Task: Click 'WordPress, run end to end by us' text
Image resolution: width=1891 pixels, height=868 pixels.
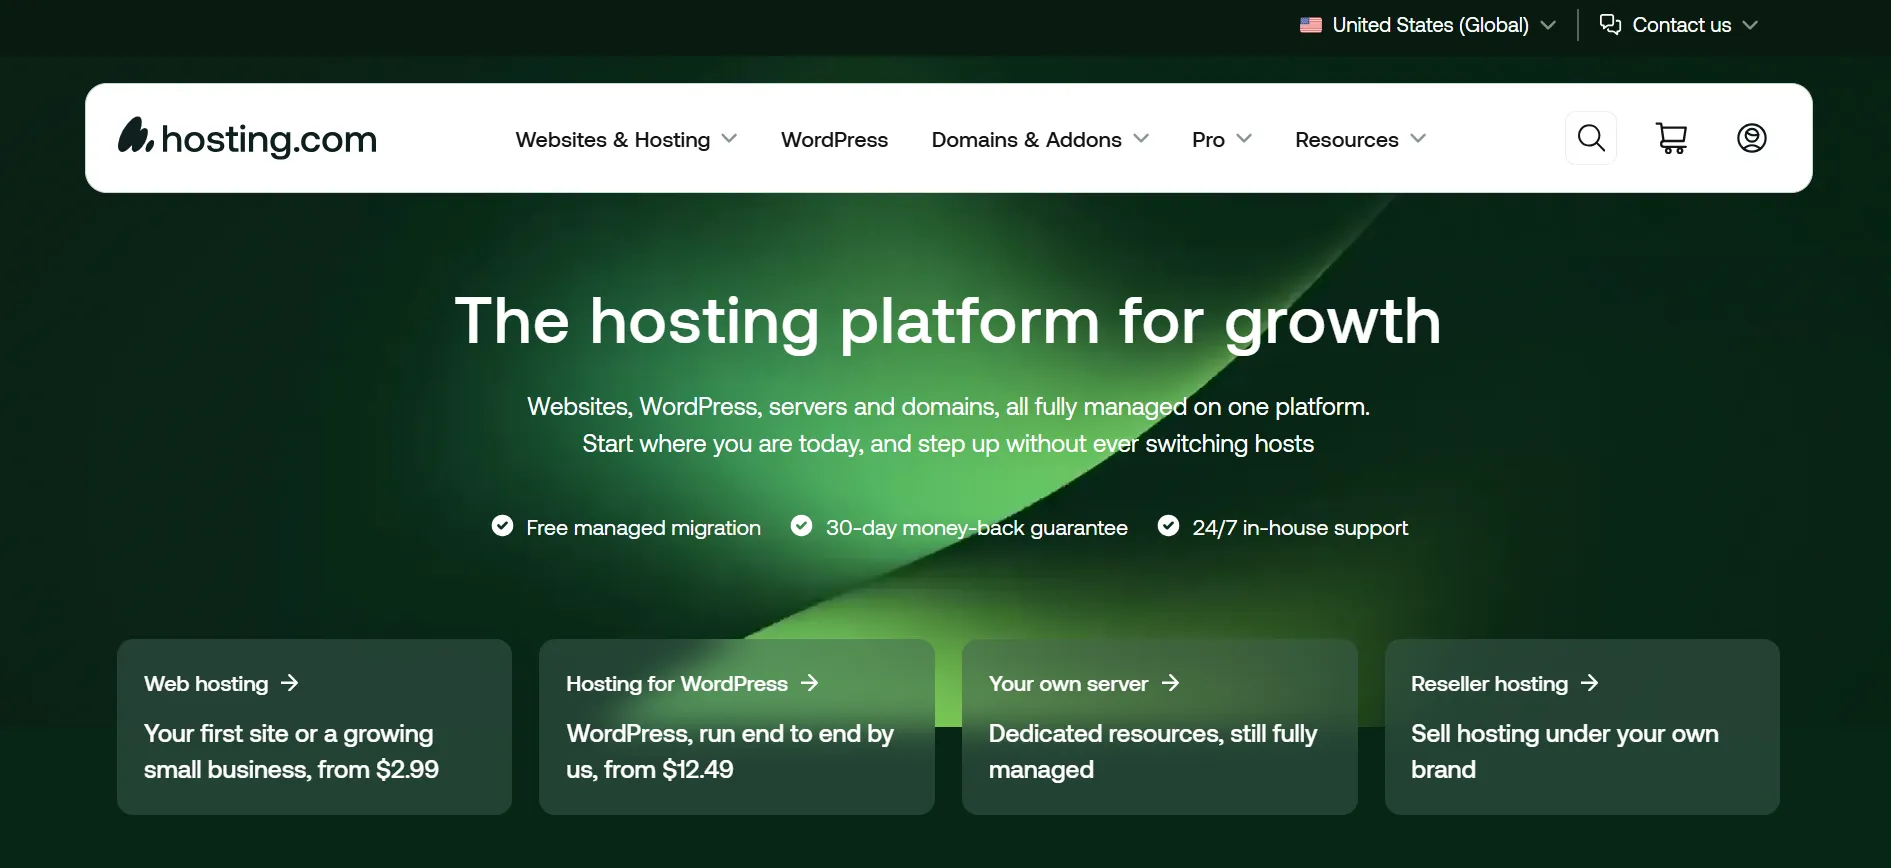Action: tap(730, 751)
